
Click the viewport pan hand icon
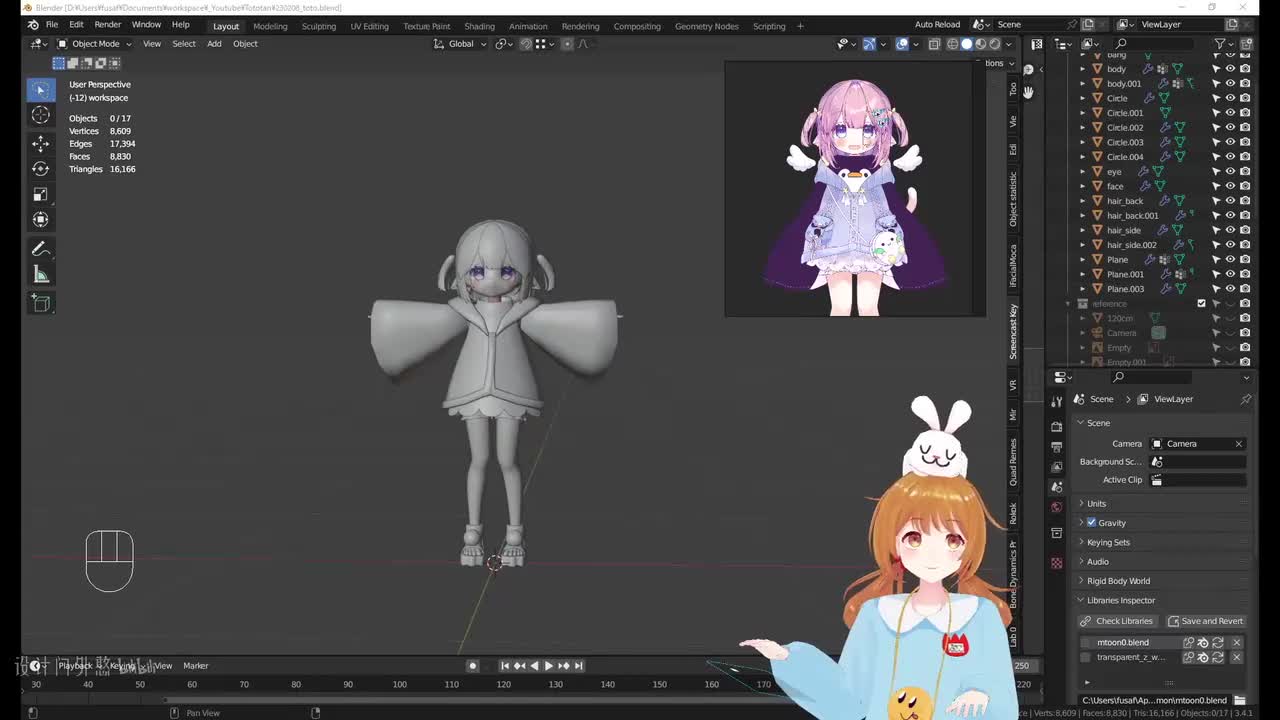1028,91
